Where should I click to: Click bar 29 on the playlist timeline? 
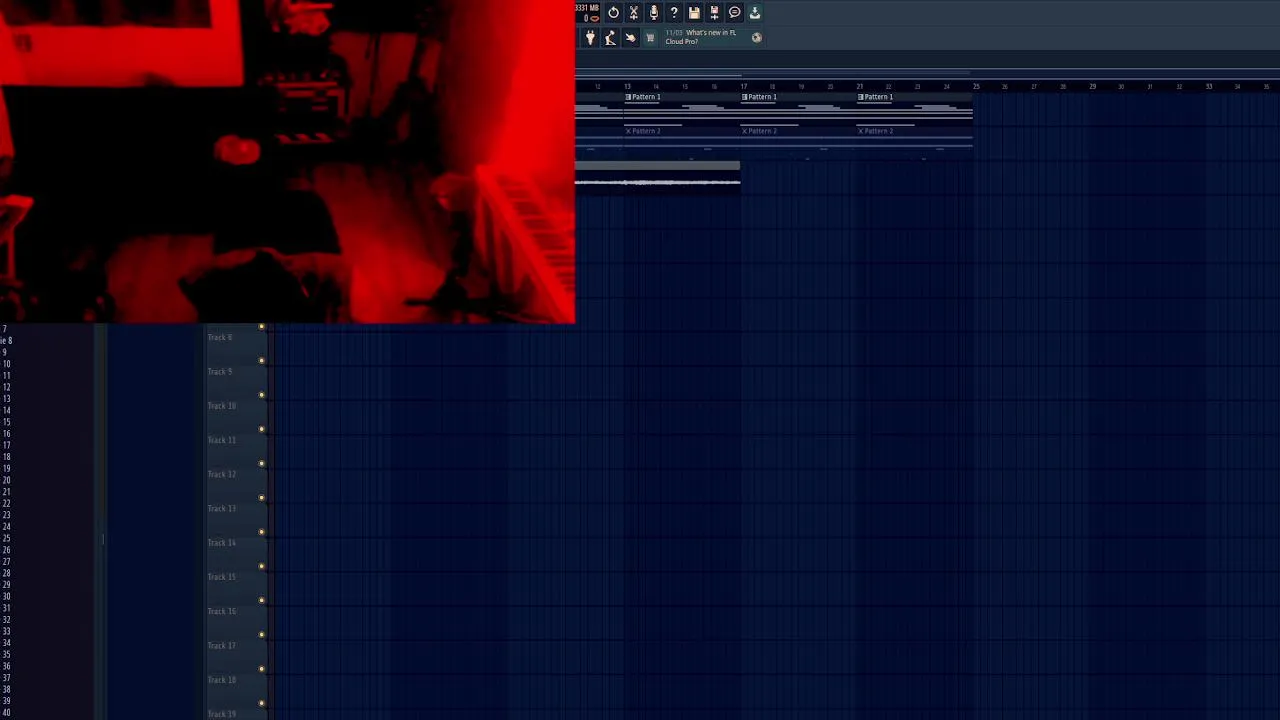point(1092,87)
